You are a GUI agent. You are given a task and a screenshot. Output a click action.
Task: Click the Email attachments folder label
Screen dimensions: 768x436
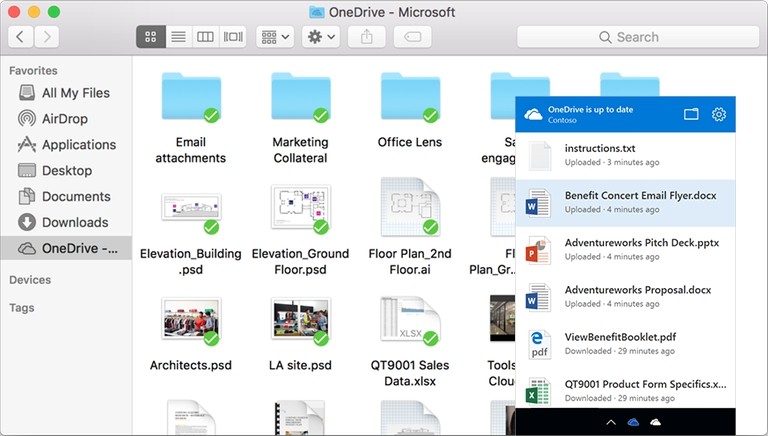click(x=191, y=150)
